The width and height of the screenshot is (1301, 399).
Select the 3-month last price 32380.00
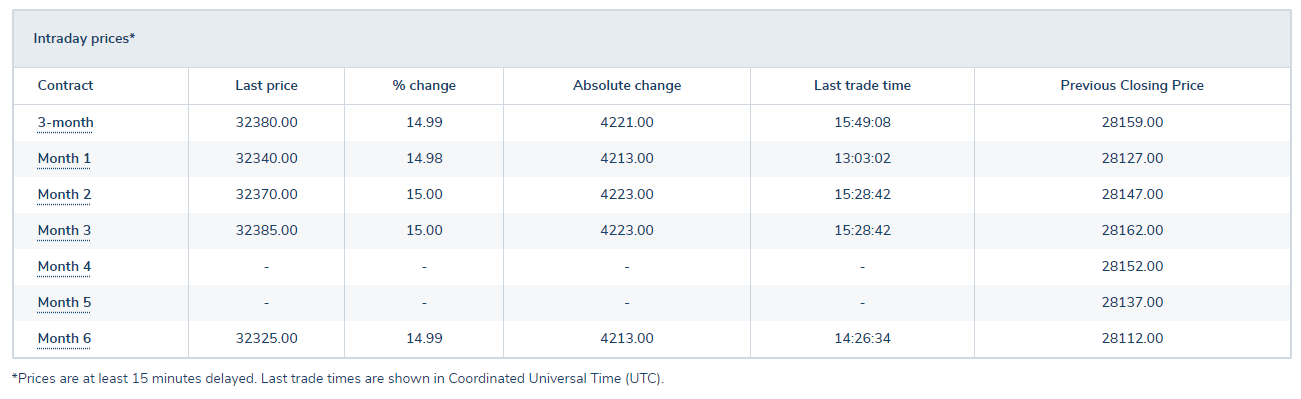266,122
